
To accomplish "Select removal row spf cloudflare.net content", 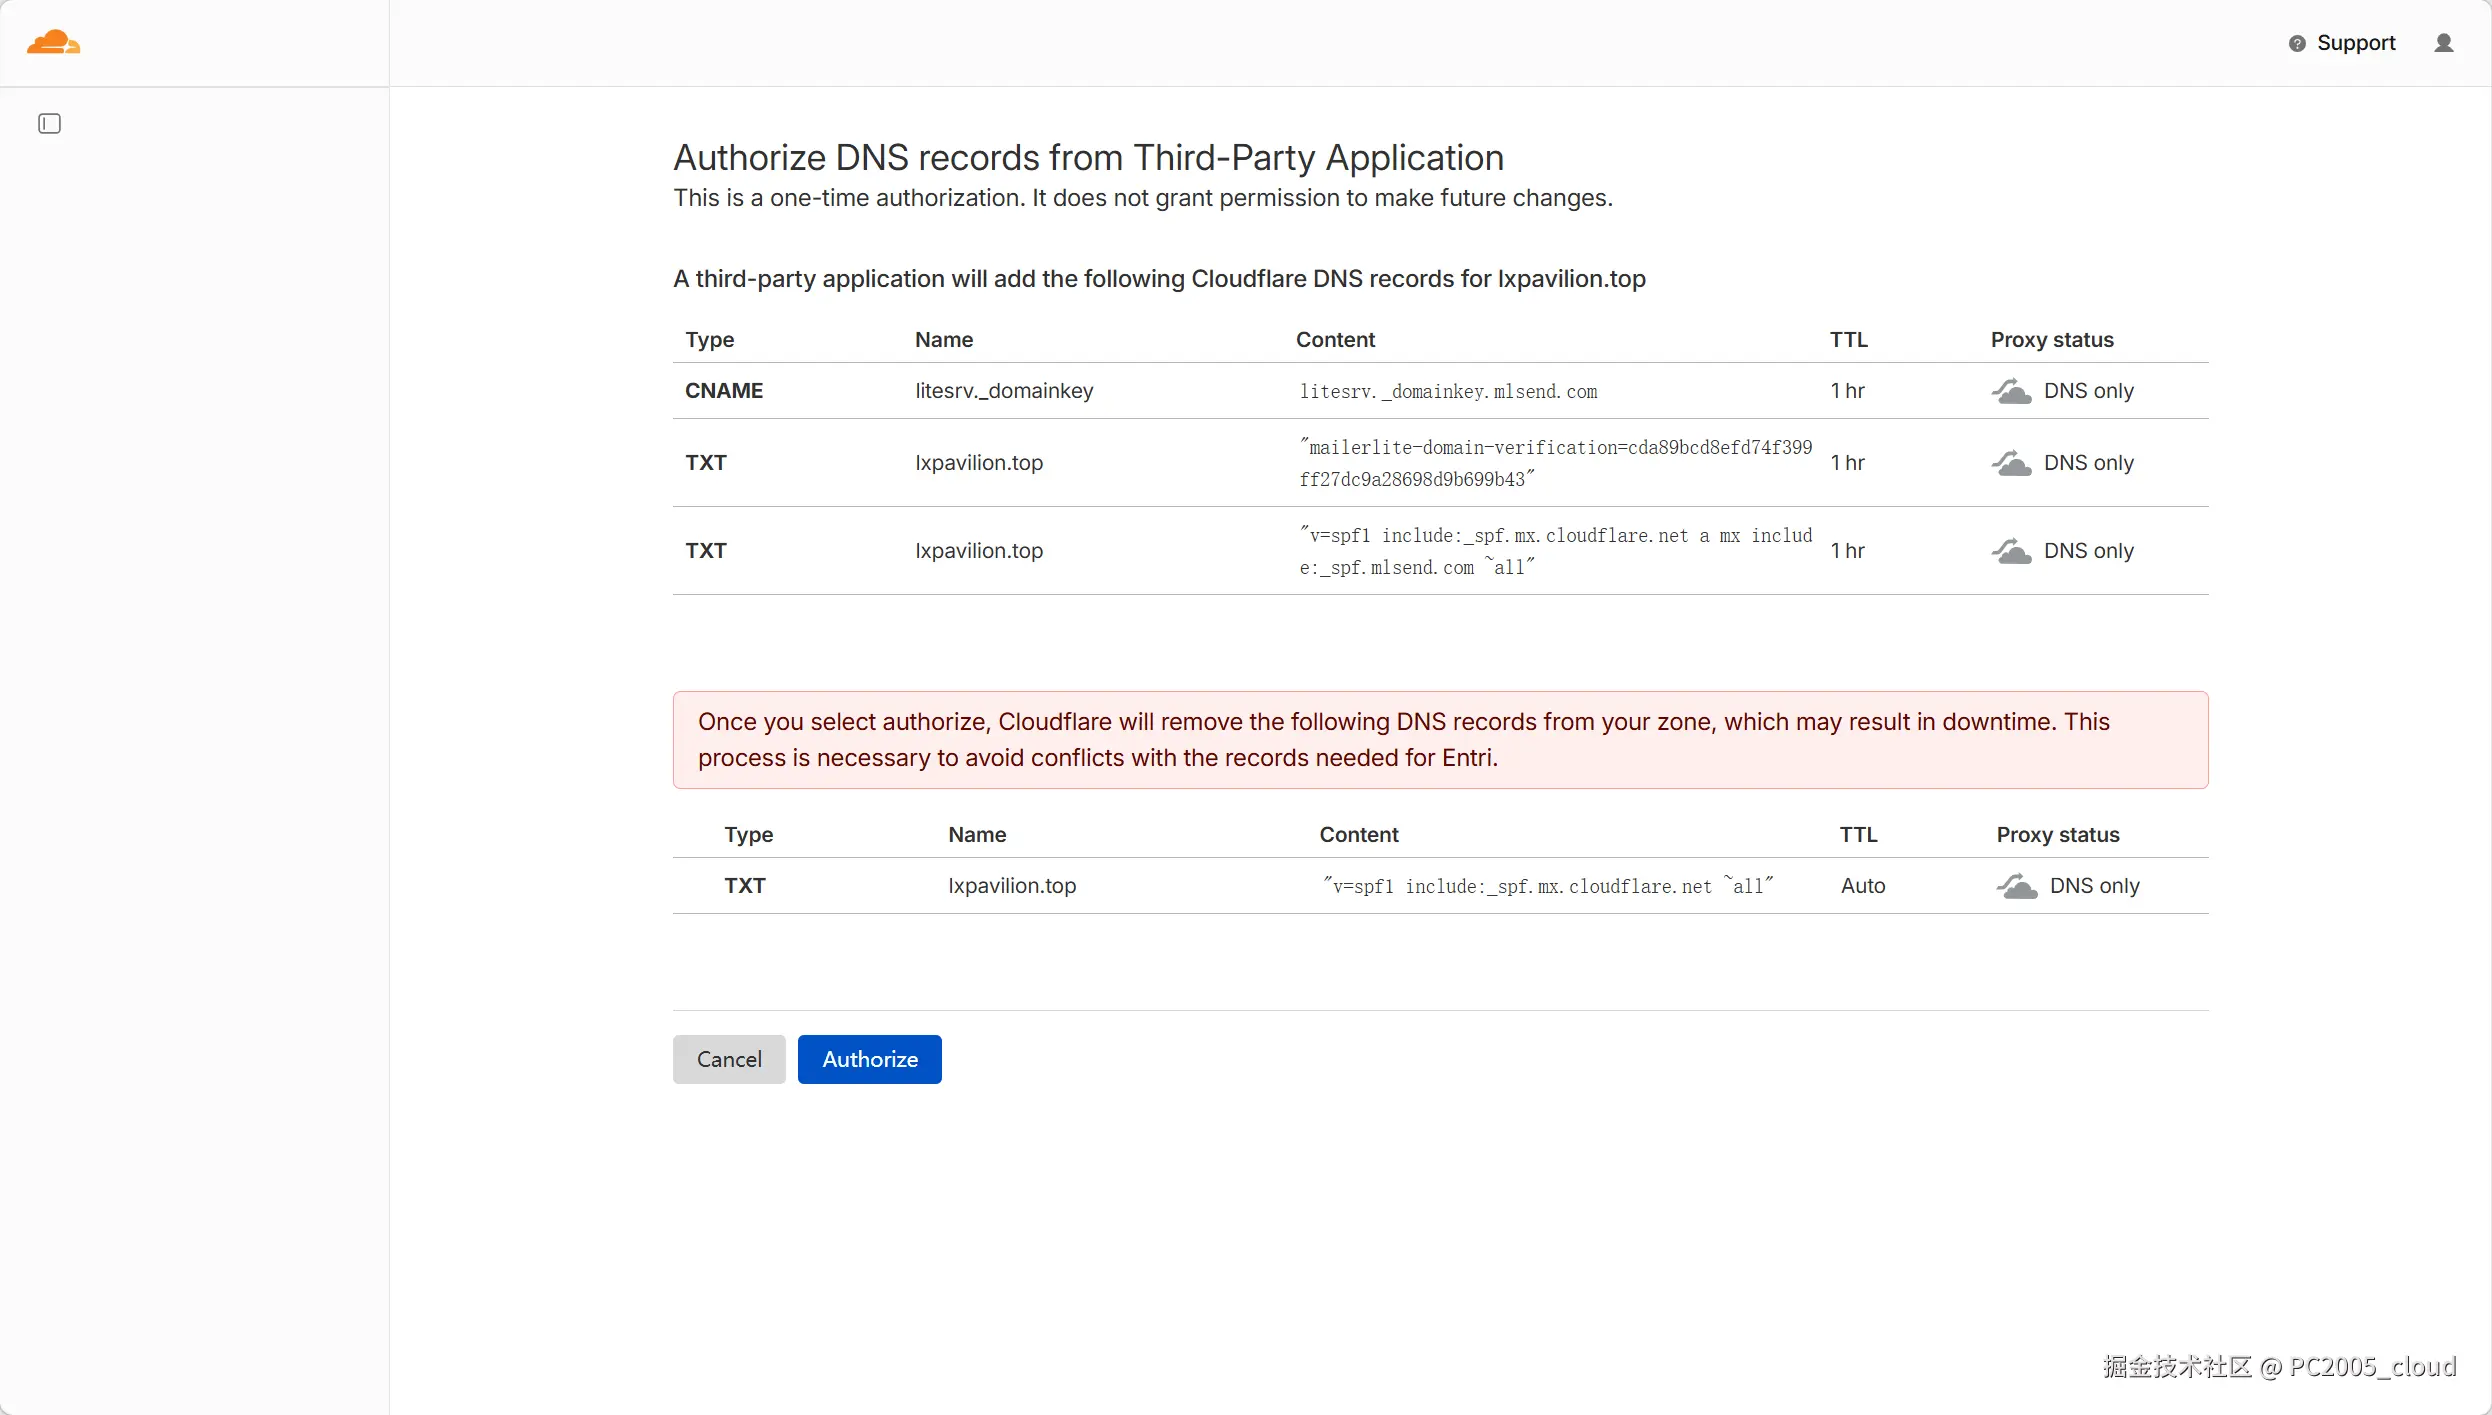I will (1548, 886).
